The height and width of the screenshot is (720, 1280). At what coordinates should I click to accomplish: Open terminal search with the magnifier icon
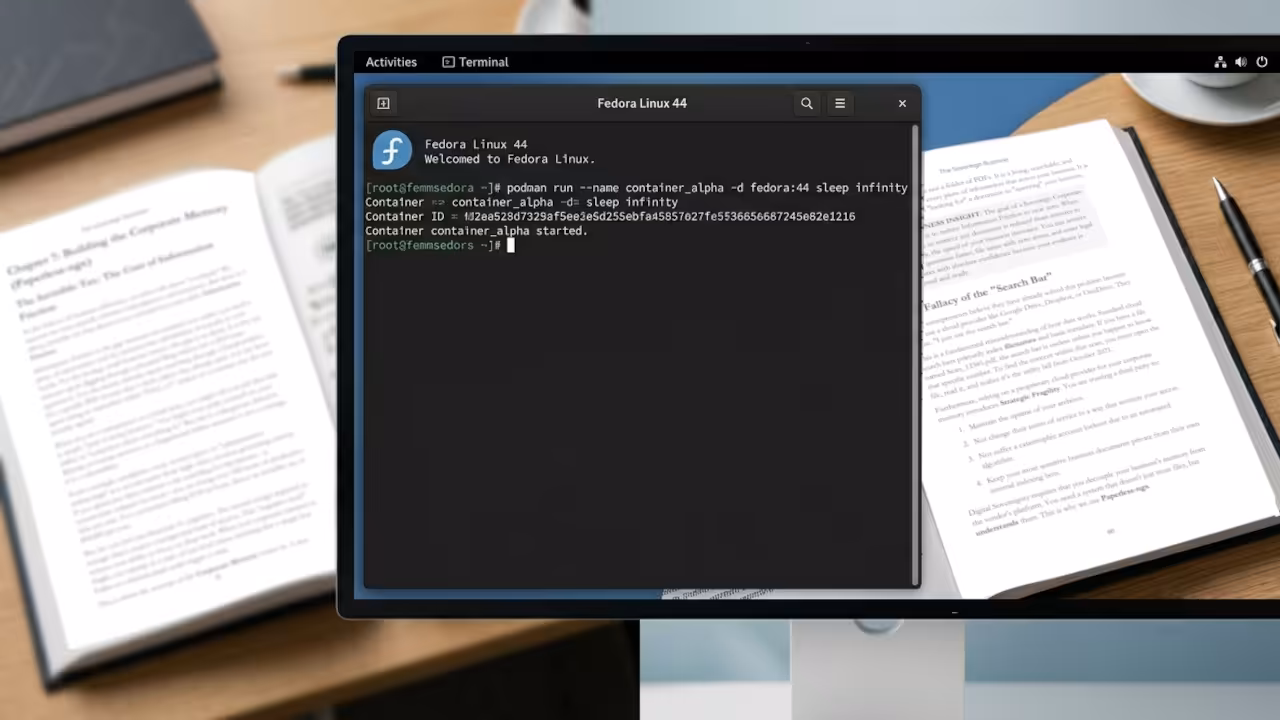click(x=807, y=103)
